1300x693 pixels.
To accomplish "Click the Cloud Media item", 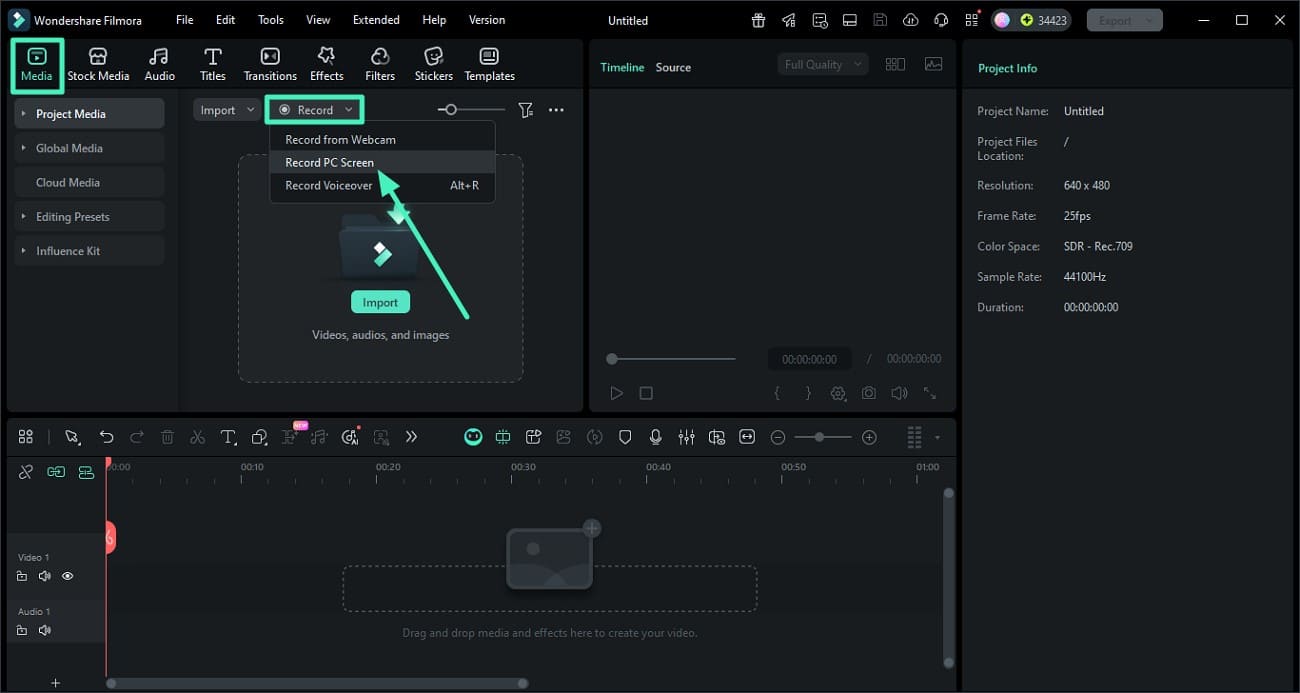I will click(x=89, y=182).
